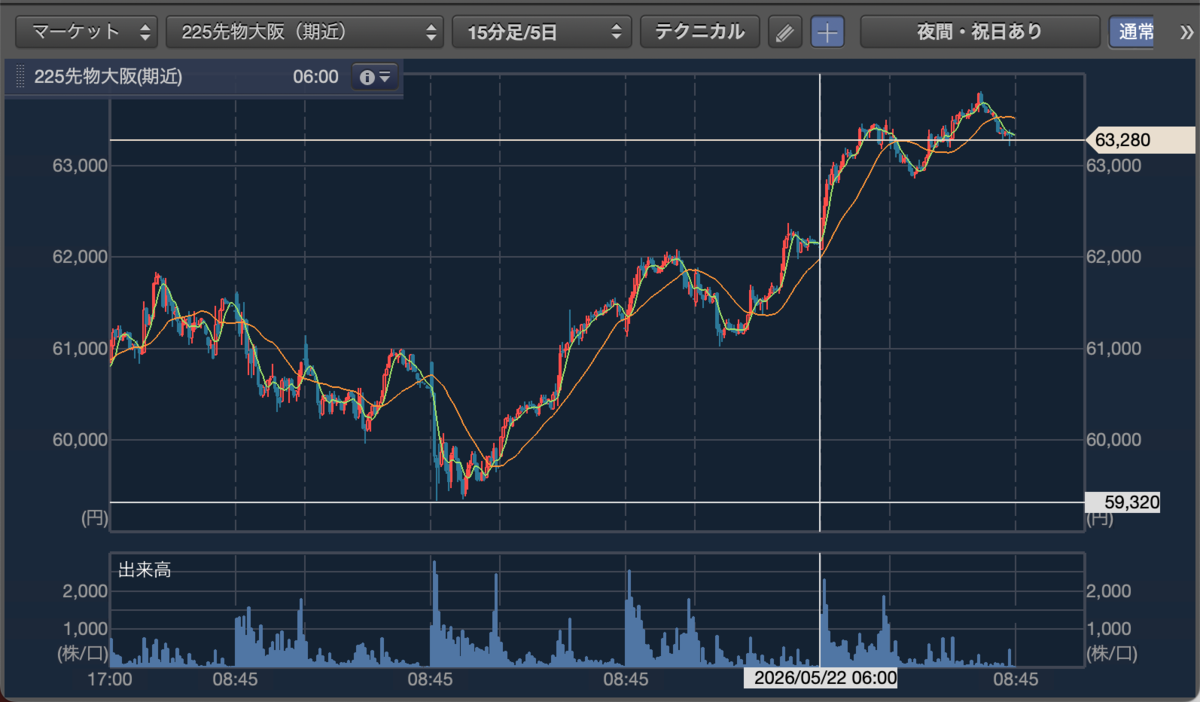Toggle the crosshair cursor button
This screenshot has height=702, width=1200.
pyautogui.click(x=827, y=32)
